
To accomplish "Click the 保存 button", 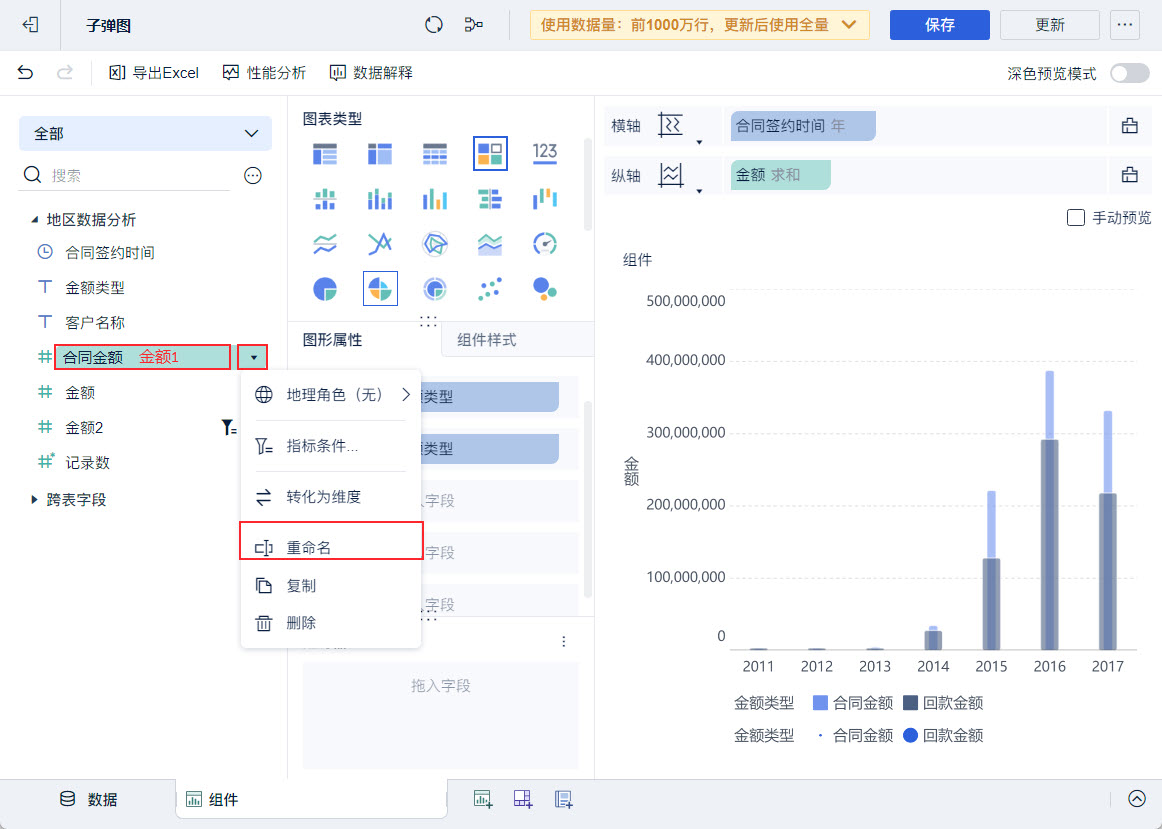I will (940, 25).
